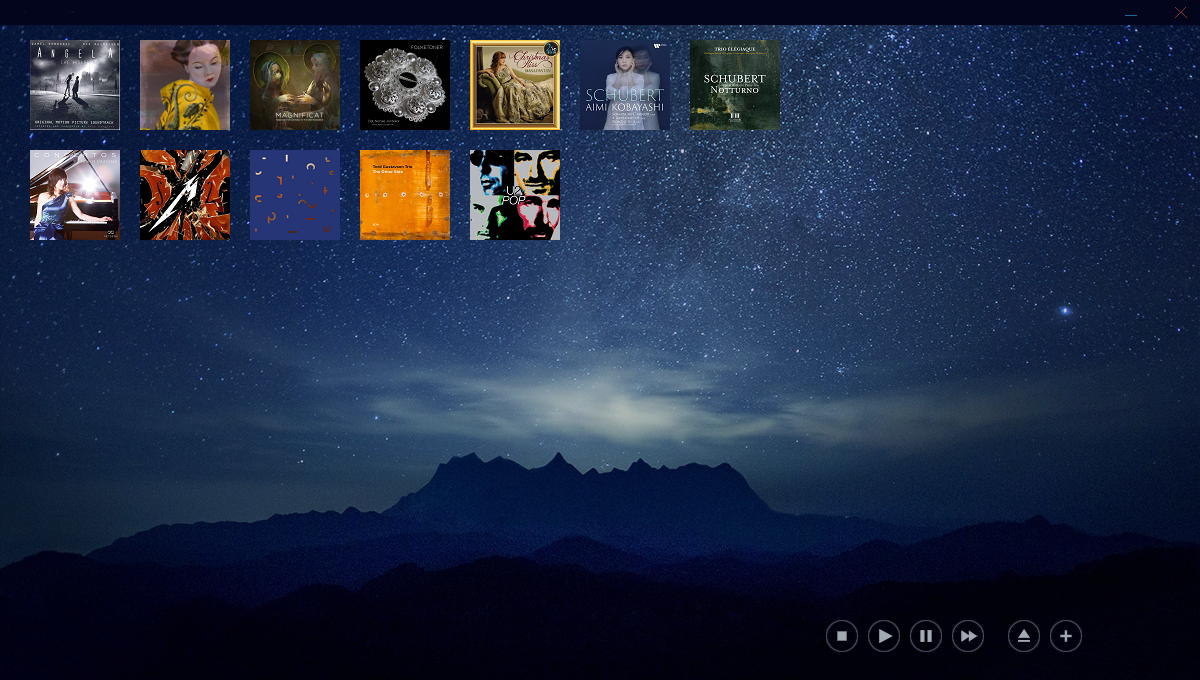The height and width of the screenshot is (680, 1200).
Task: Skip forward with the fast-forward button
Action: [x=968, y=636]
